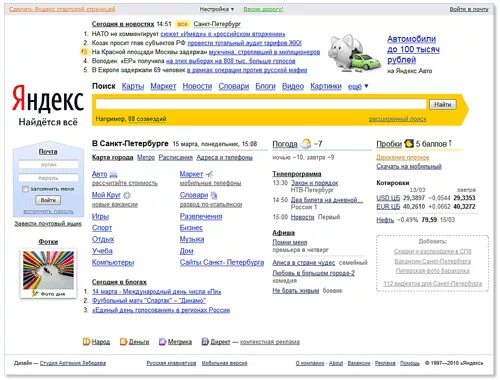Open the Футбольный матч Спартак–Динамо blog link
The image size is (500, 380).
pyautogui.click(x=149, y=301)
